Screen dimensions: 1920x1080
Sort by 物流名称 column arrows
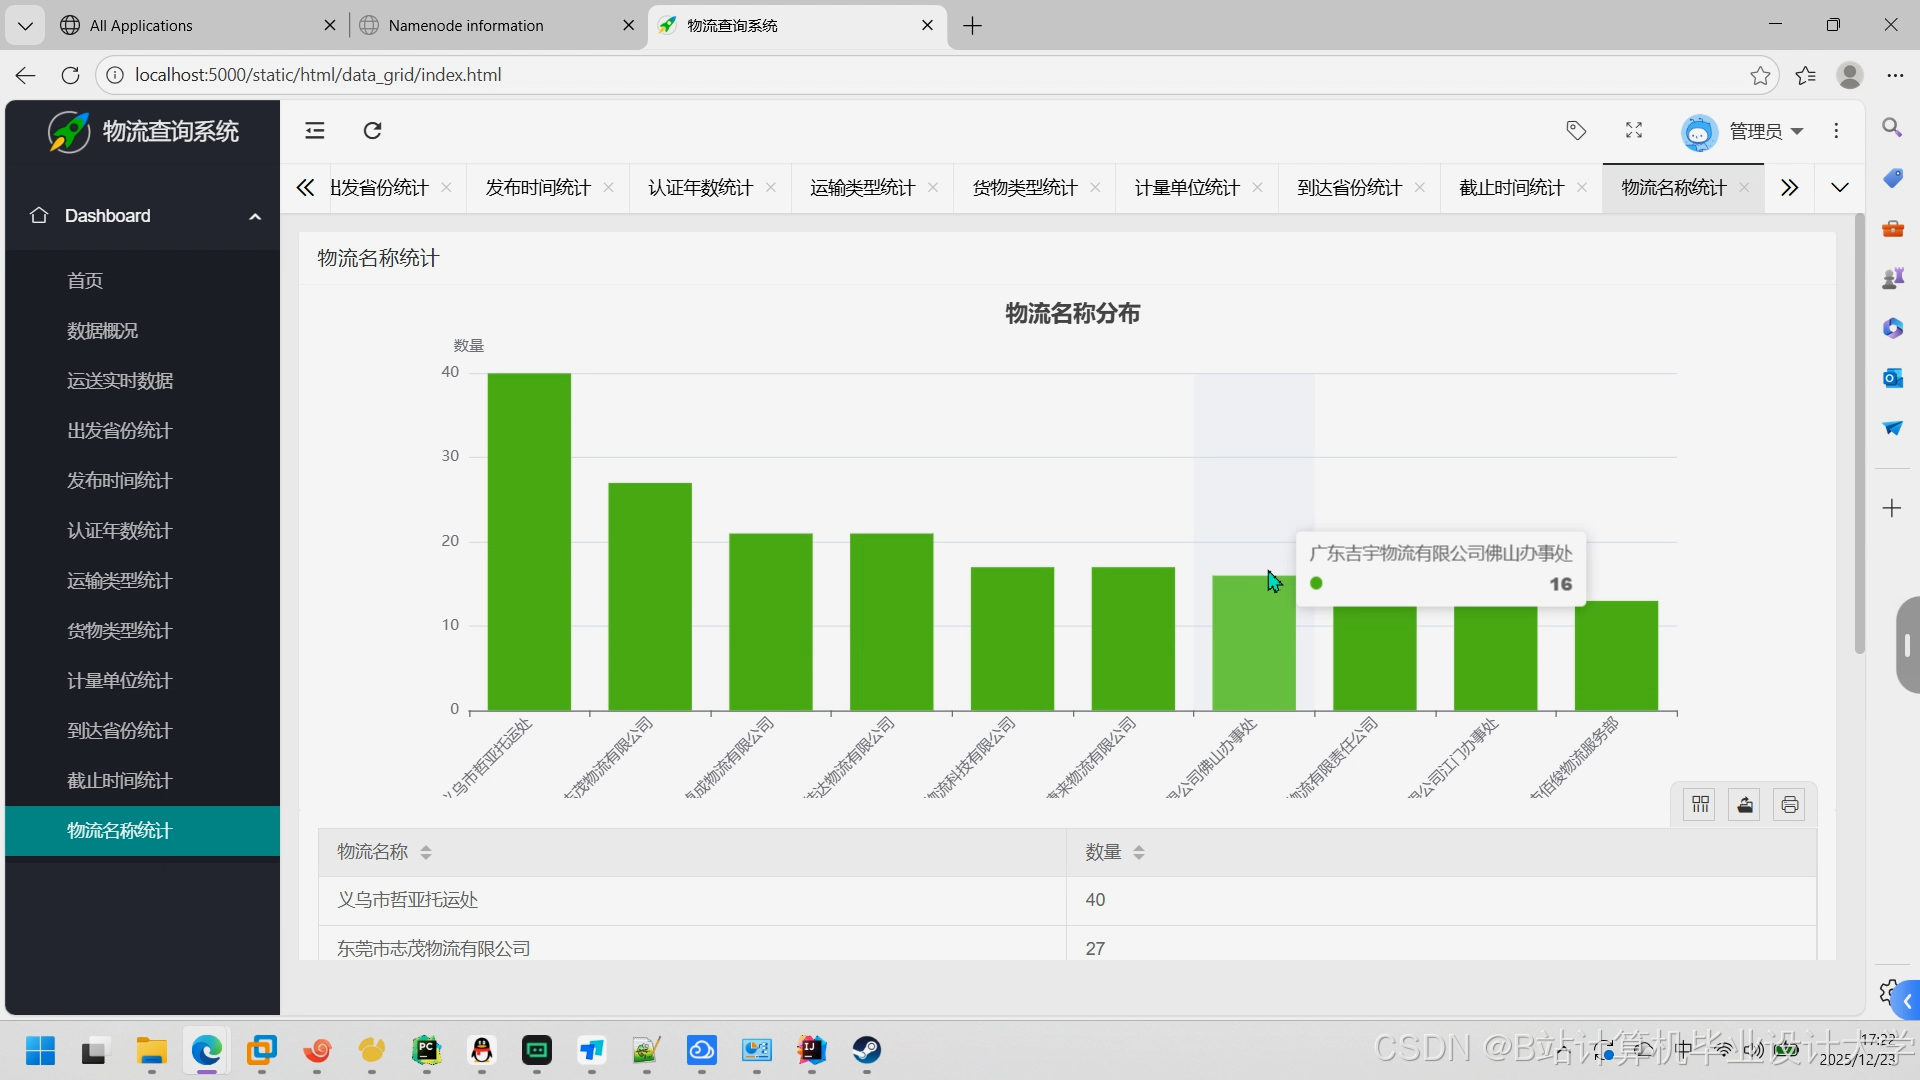(x=426, y=852)
